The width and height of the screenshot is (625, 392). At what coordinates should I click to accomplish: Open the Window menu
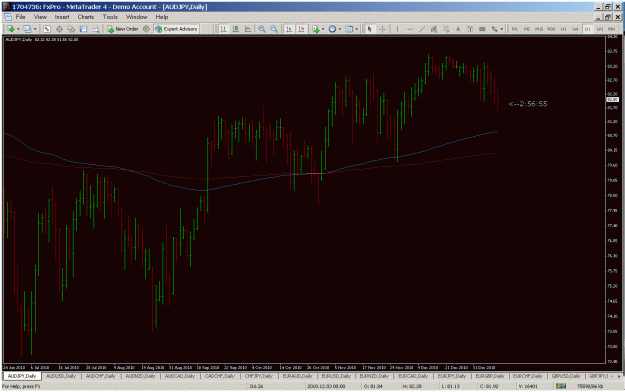point(137,17)
